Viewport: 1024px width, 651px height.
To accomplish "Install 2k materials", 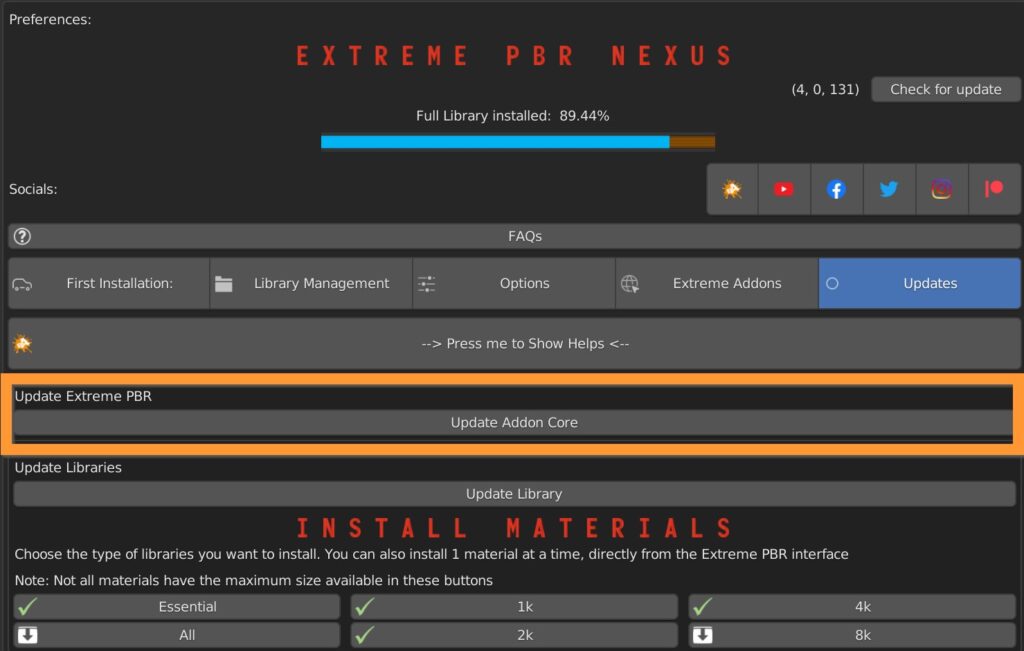I will coord(514,635).
